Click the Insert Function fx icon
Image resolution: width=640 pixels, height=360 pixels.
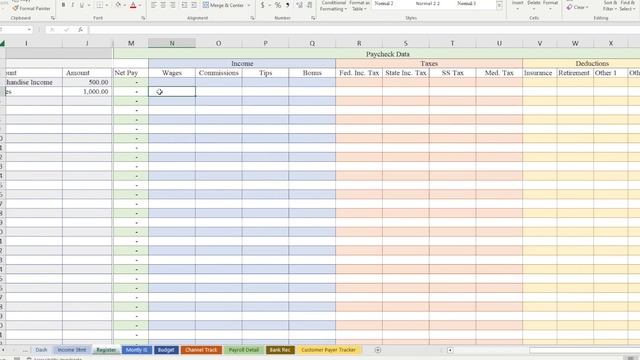tap(81, 29)
